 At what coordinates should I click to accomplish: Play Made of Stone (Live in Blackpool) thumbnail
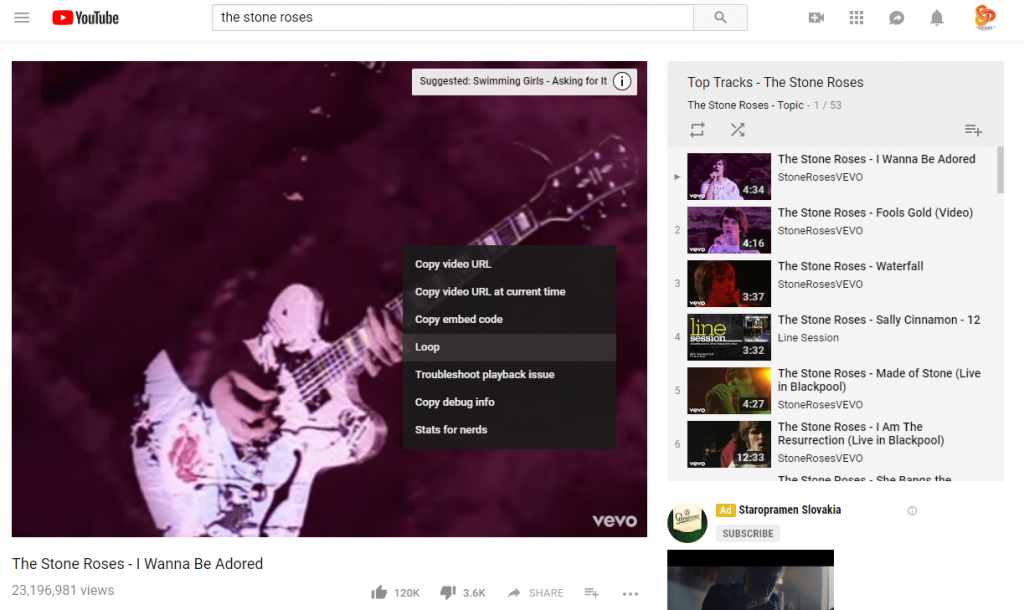(729, 391)
